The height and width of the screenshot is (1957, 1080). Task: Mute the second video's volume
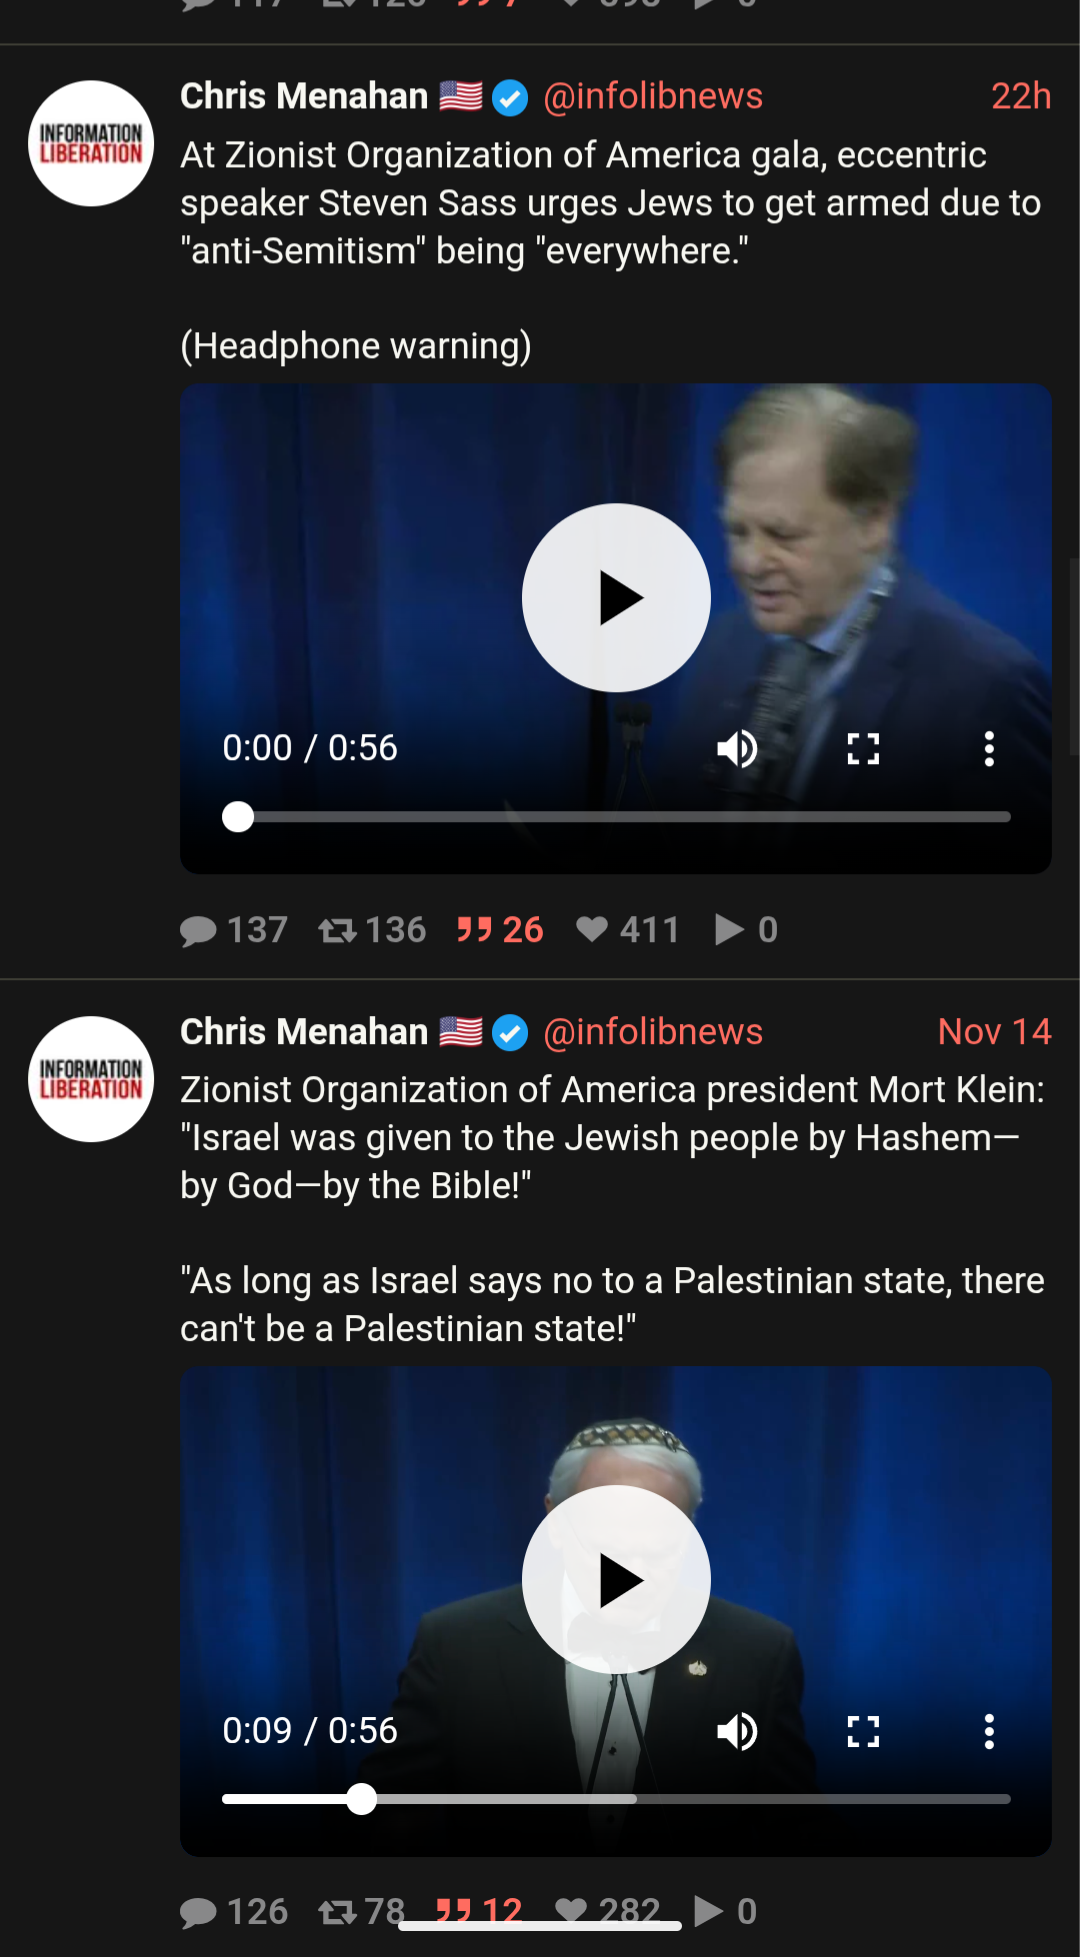738,1731
